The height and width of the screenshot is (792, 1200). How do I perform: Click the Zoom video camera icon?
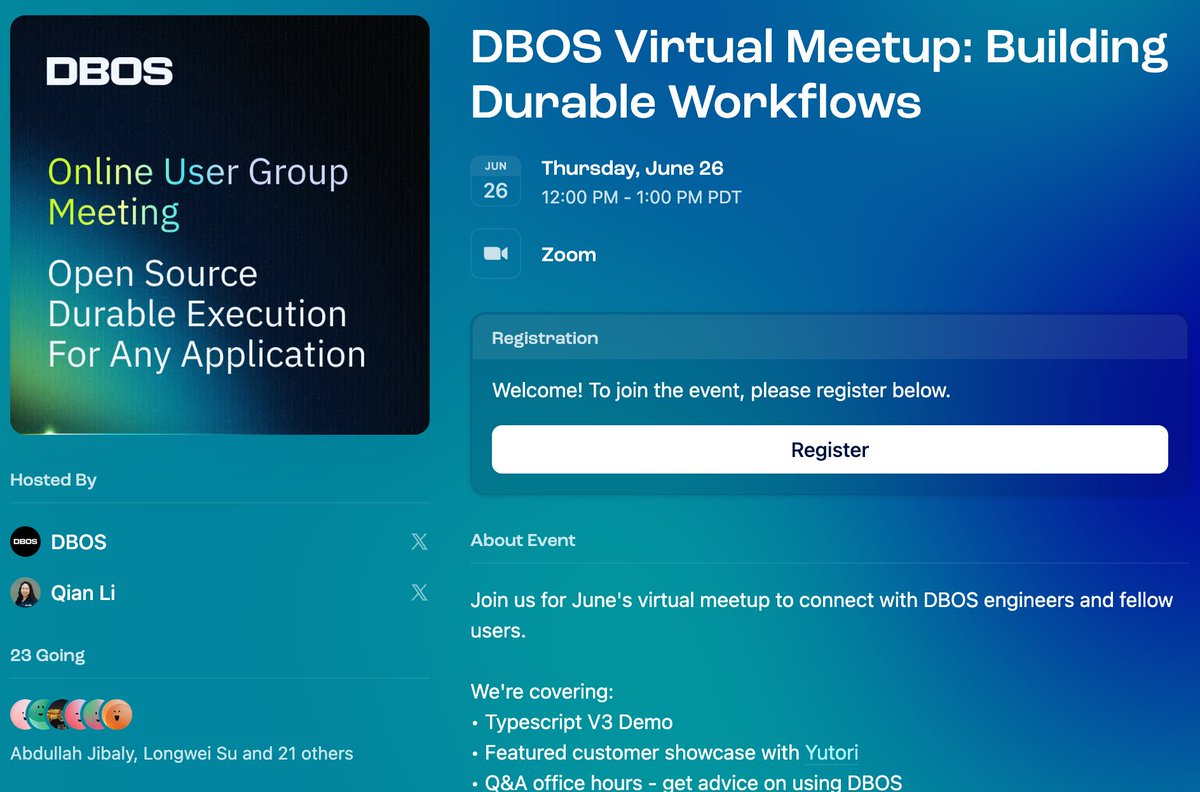point(496,254)
